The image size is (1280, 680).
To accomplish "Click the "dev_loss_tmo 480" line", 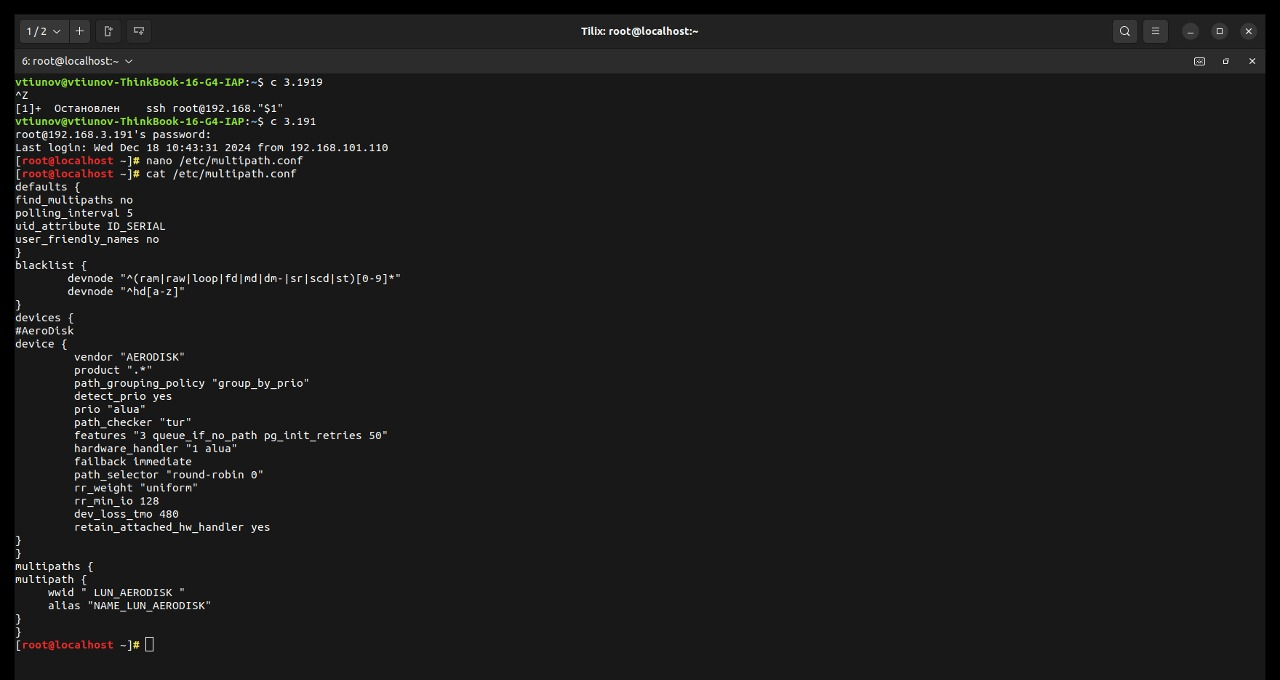I will [126, 514].
